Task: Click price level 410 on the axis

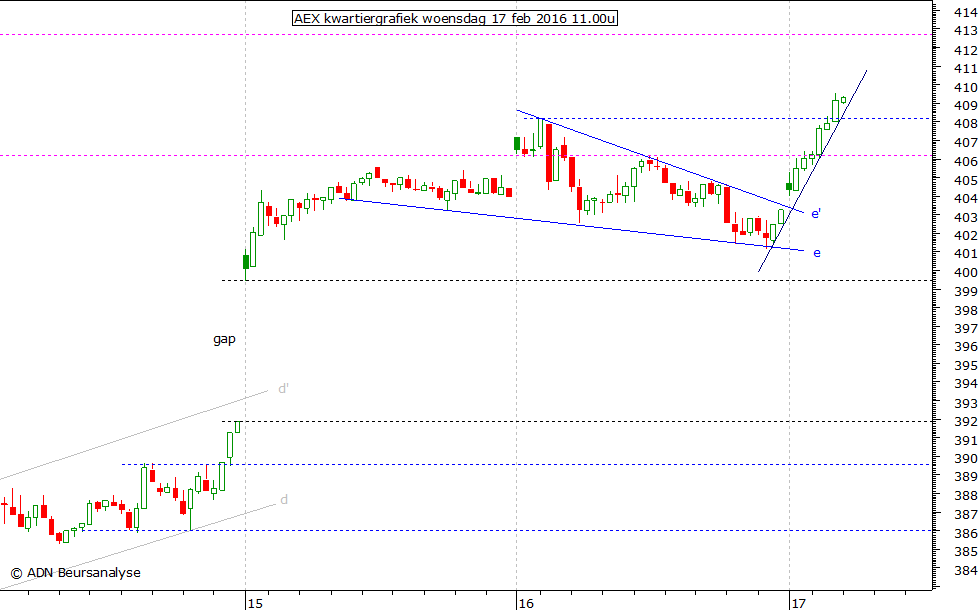Action: click(966, 88)
